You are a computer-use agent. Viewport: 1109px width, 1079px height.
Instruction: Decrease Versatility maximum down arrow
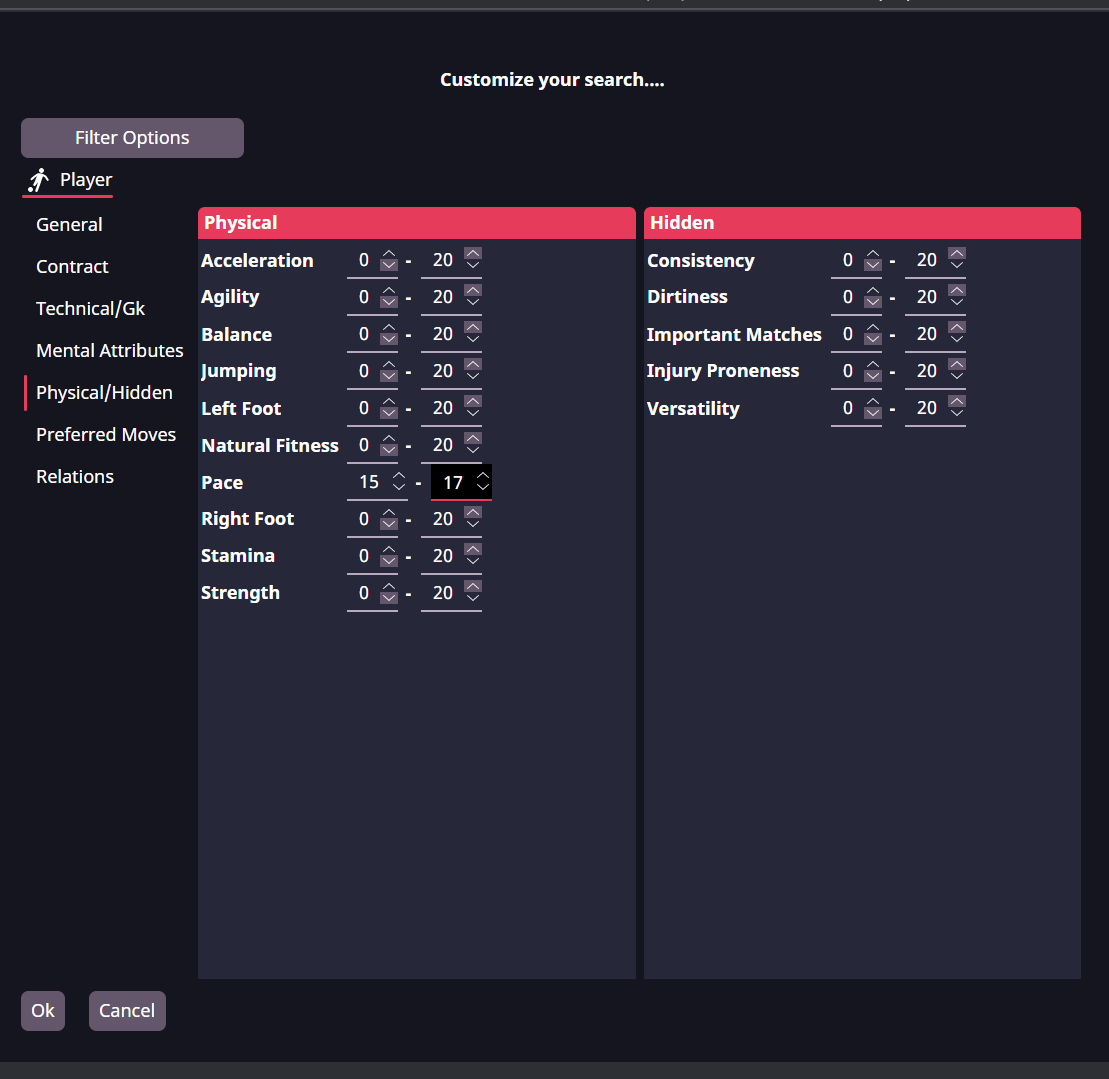point(957,415)
